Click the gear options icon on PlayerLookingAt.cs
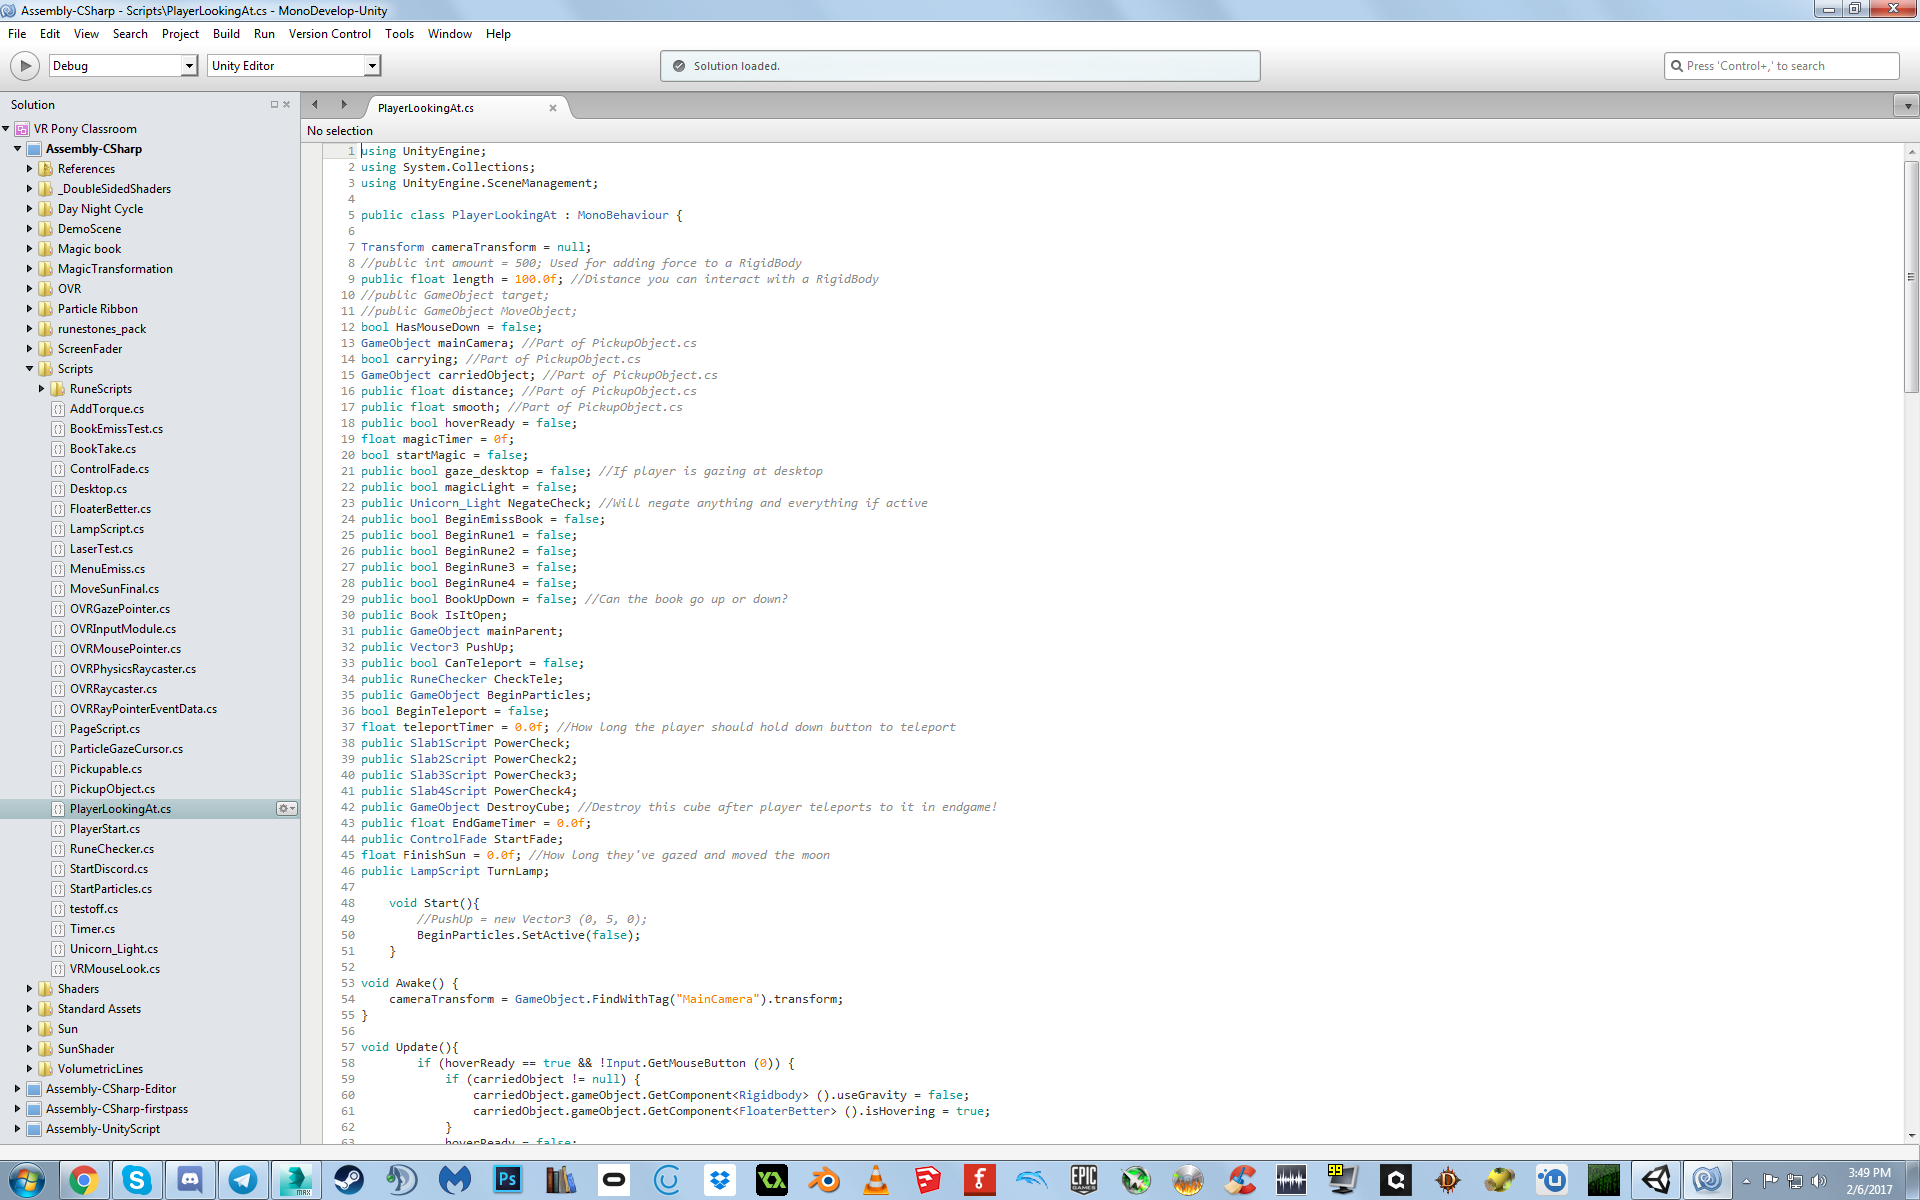The image size is (1920, 1200). coord(286,809)
